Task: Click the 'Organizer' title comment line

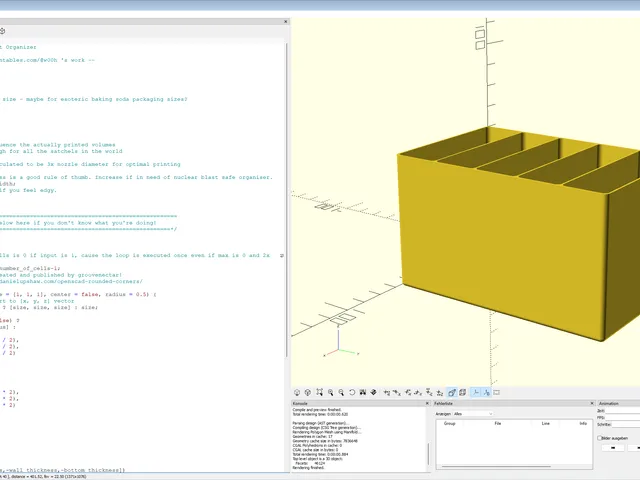Action: coord(18,47)
